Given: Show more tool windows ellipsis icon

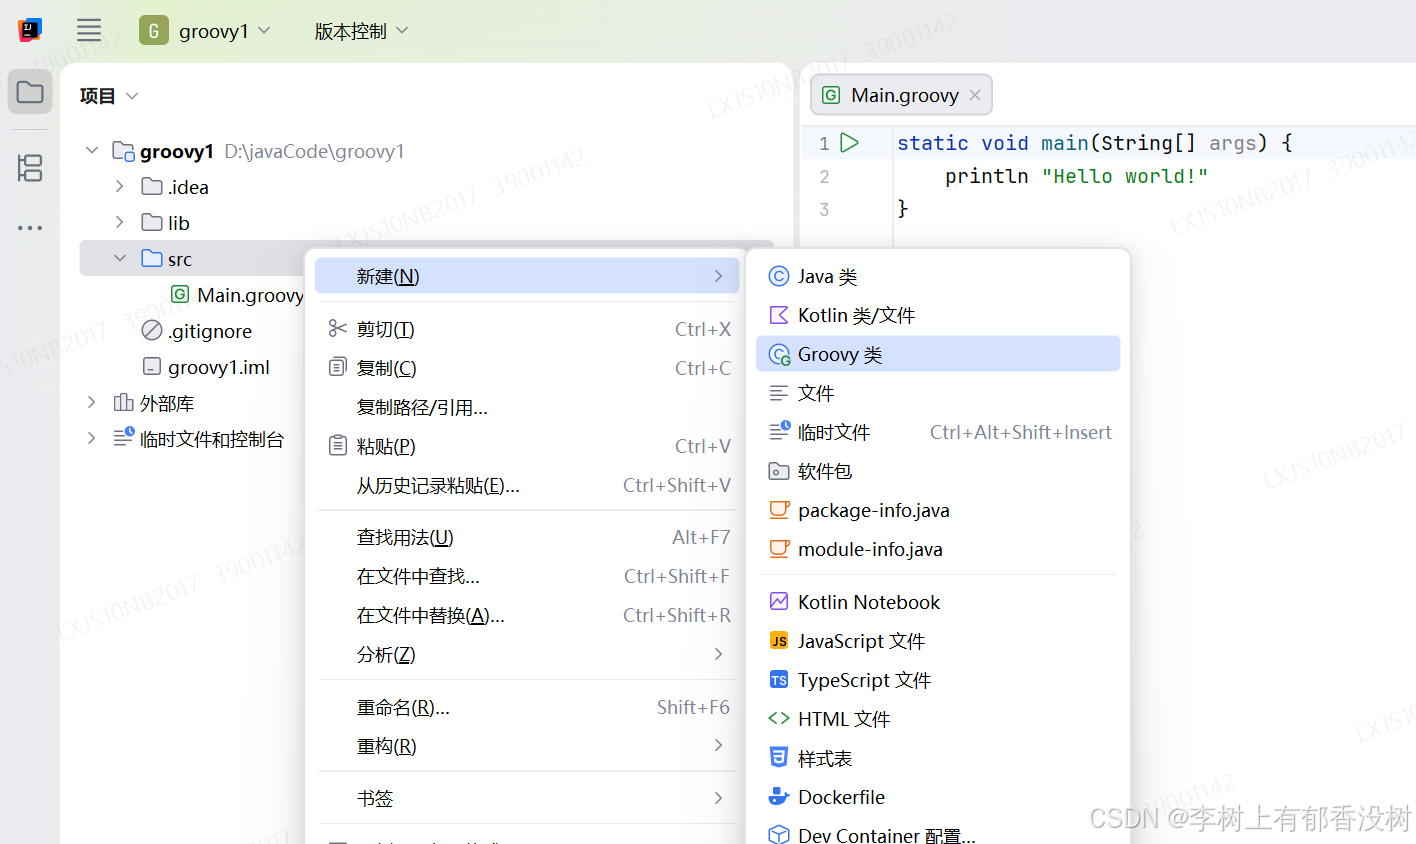Looking at the screenshot, I should pyautogui.click(x=30, y=228).
